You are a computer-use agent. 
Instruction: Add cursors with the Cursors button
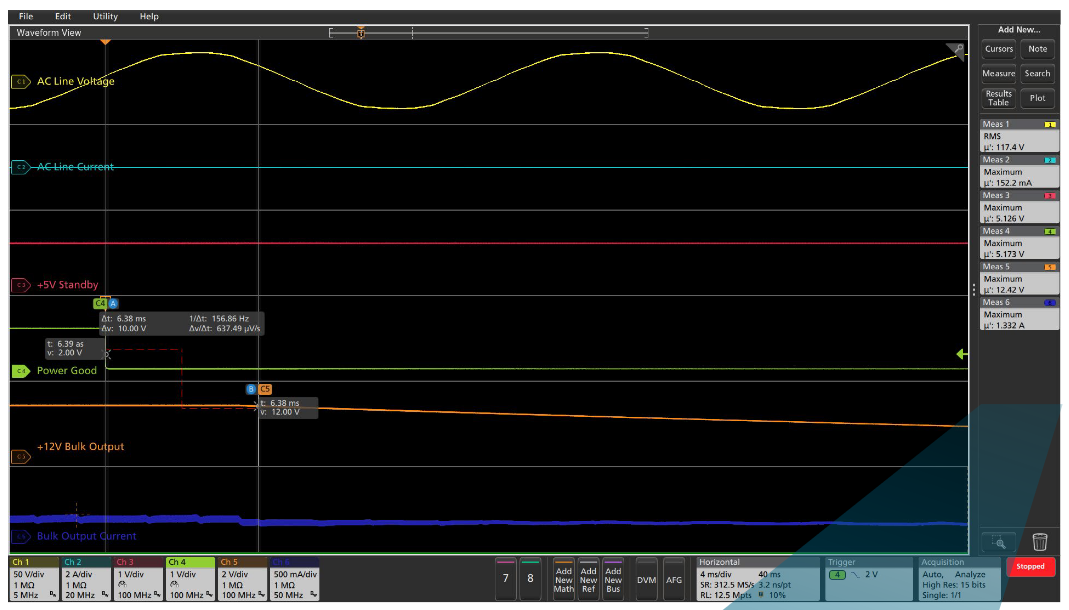[x=999, y=48]
